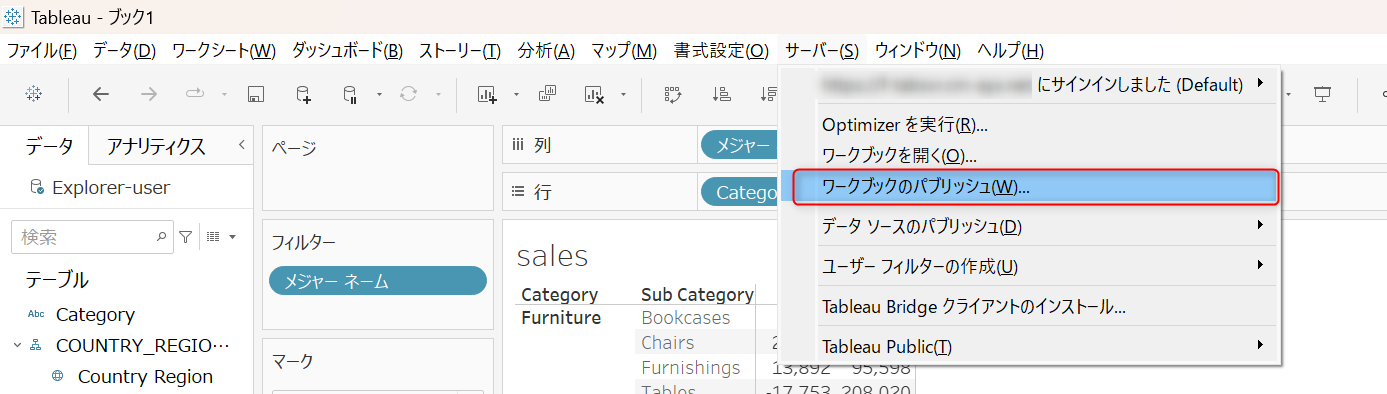Screen dimensions: 1387x394
Task: Open the 分析(A) menu
Action: coord(546,50)
